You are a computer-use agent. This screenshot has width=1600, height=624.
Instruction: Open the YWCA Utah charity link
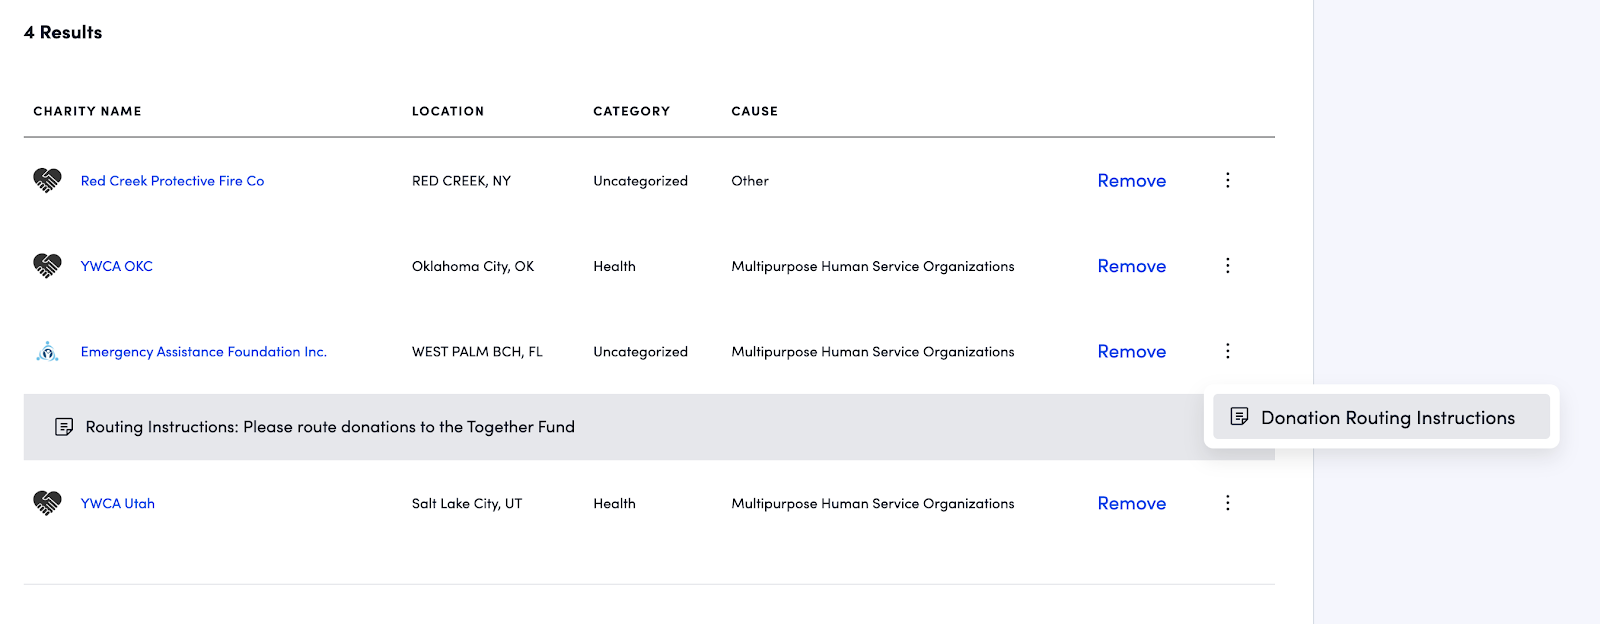point(118,504)
